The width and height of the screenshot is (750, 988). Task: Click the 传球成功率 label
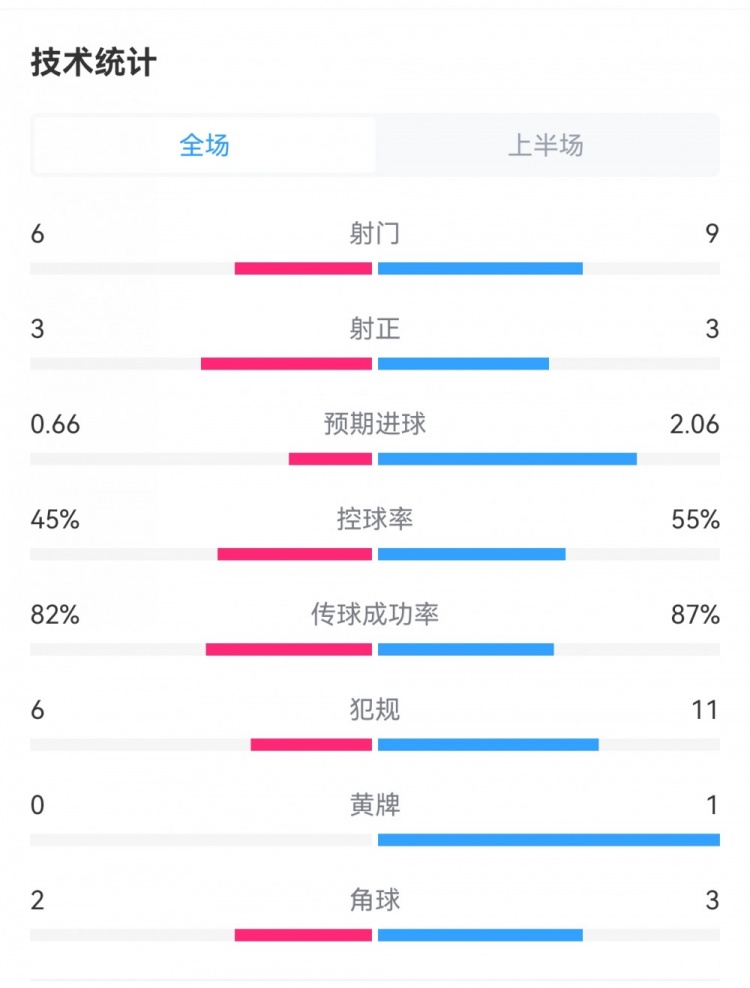pyautogui.click(x=375, y=615)
